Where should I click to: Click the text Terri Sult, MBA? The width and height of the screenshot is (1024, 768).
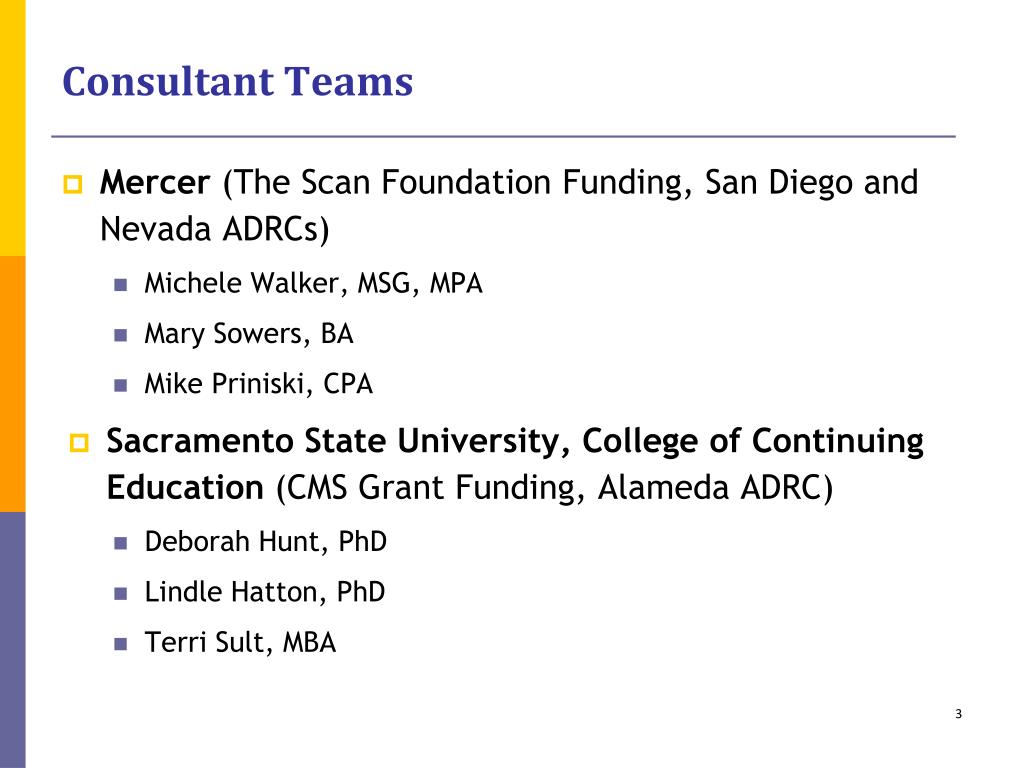pos(240,643)
